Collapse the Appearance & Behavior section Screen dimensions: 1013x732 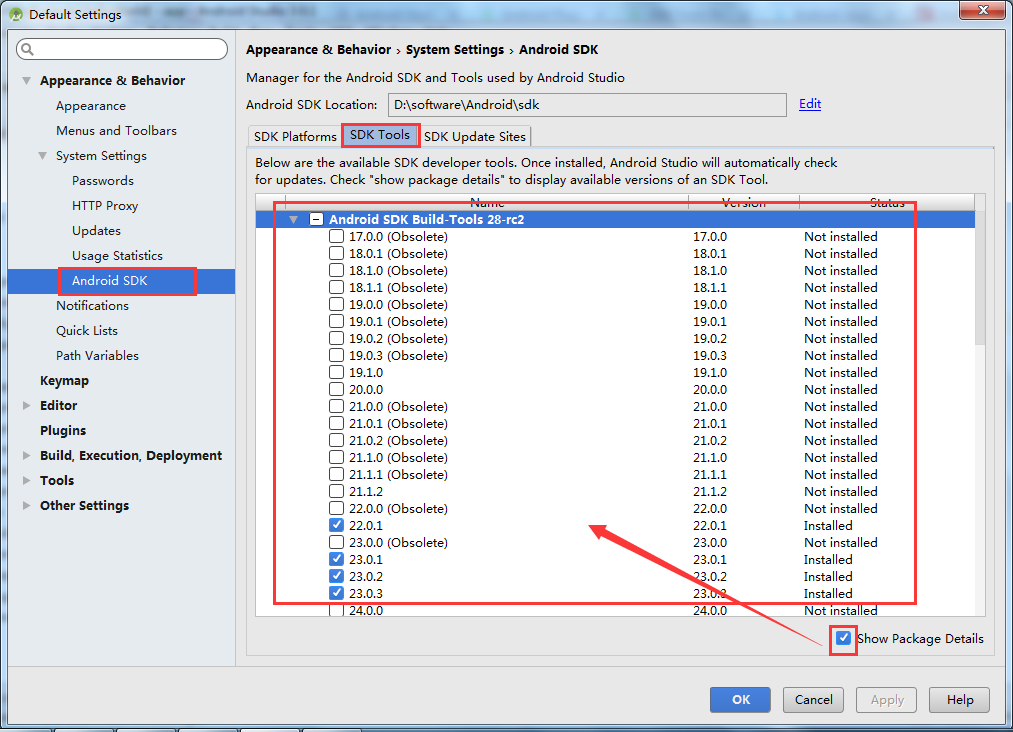[26, 81]
